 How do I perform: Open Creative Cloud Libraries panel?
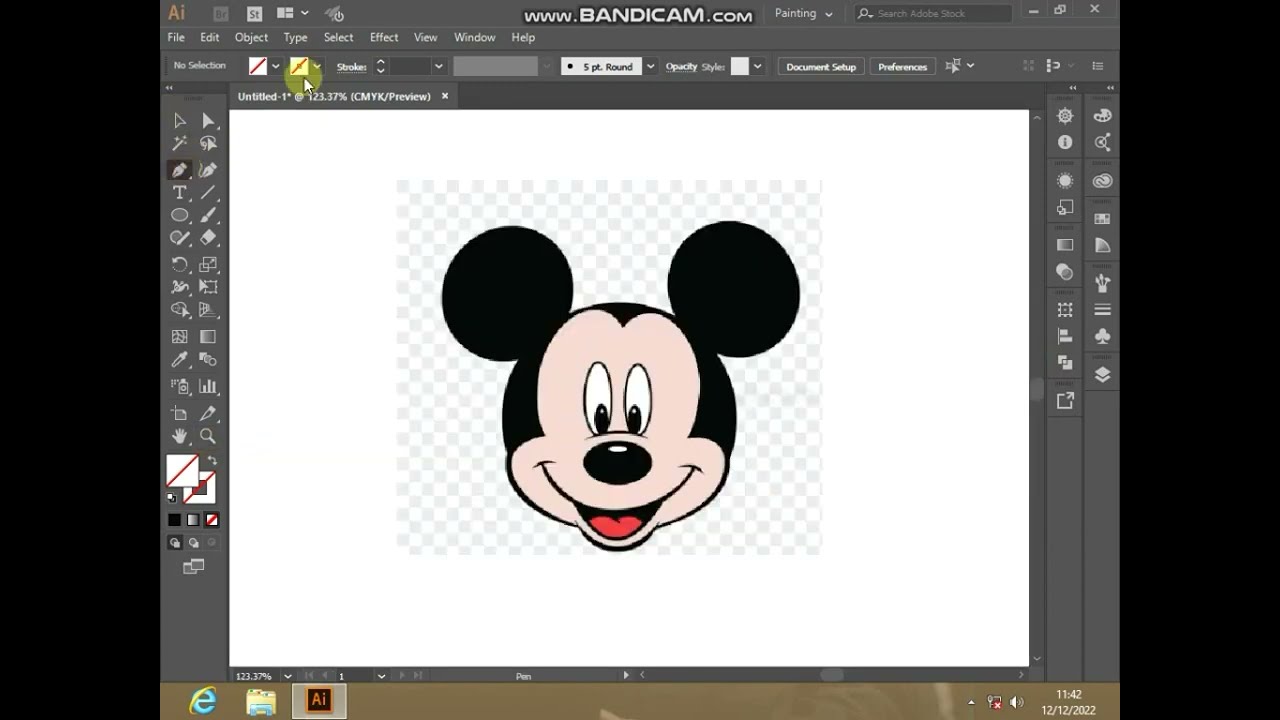pyautogui.click(x=1102, y=181)
